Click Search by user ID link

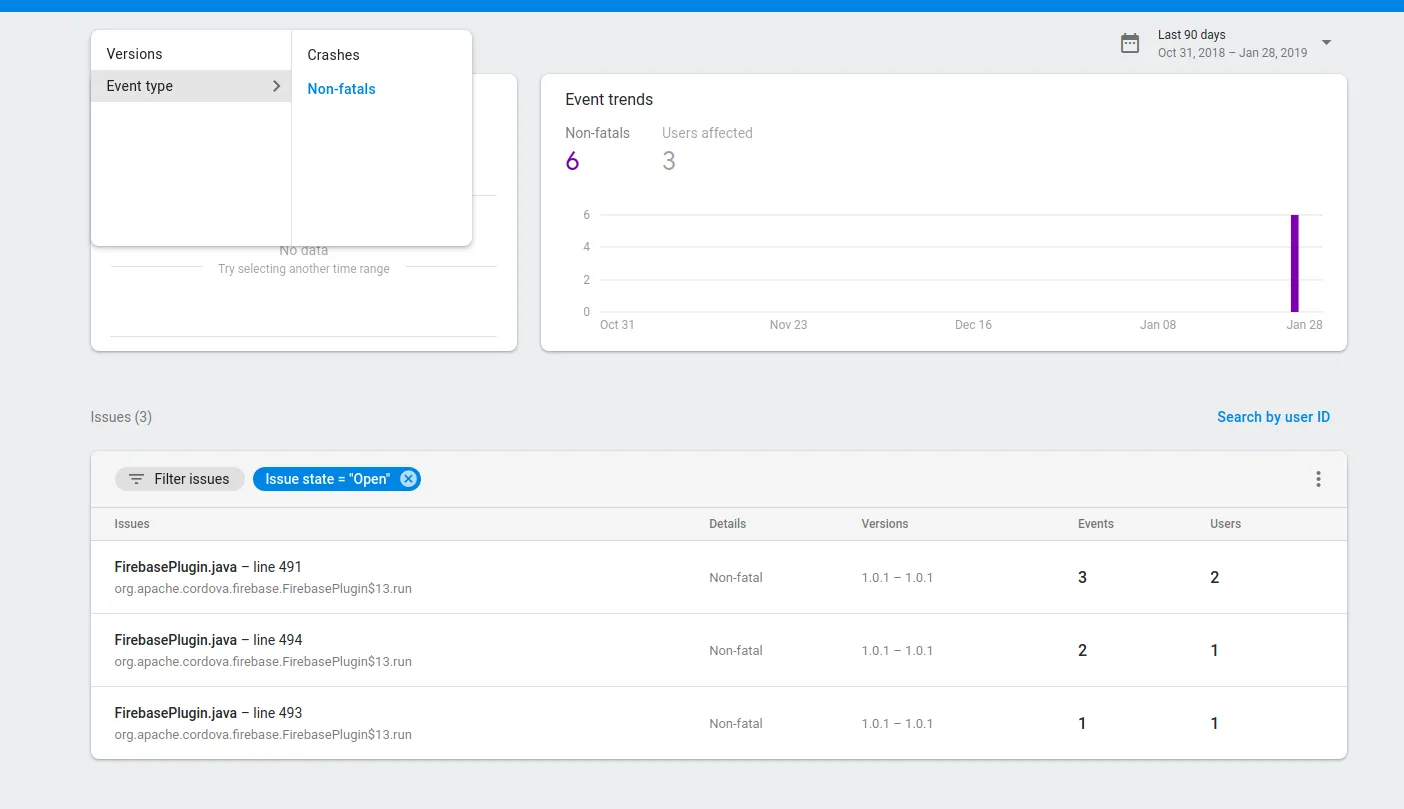coord(1273,417)
